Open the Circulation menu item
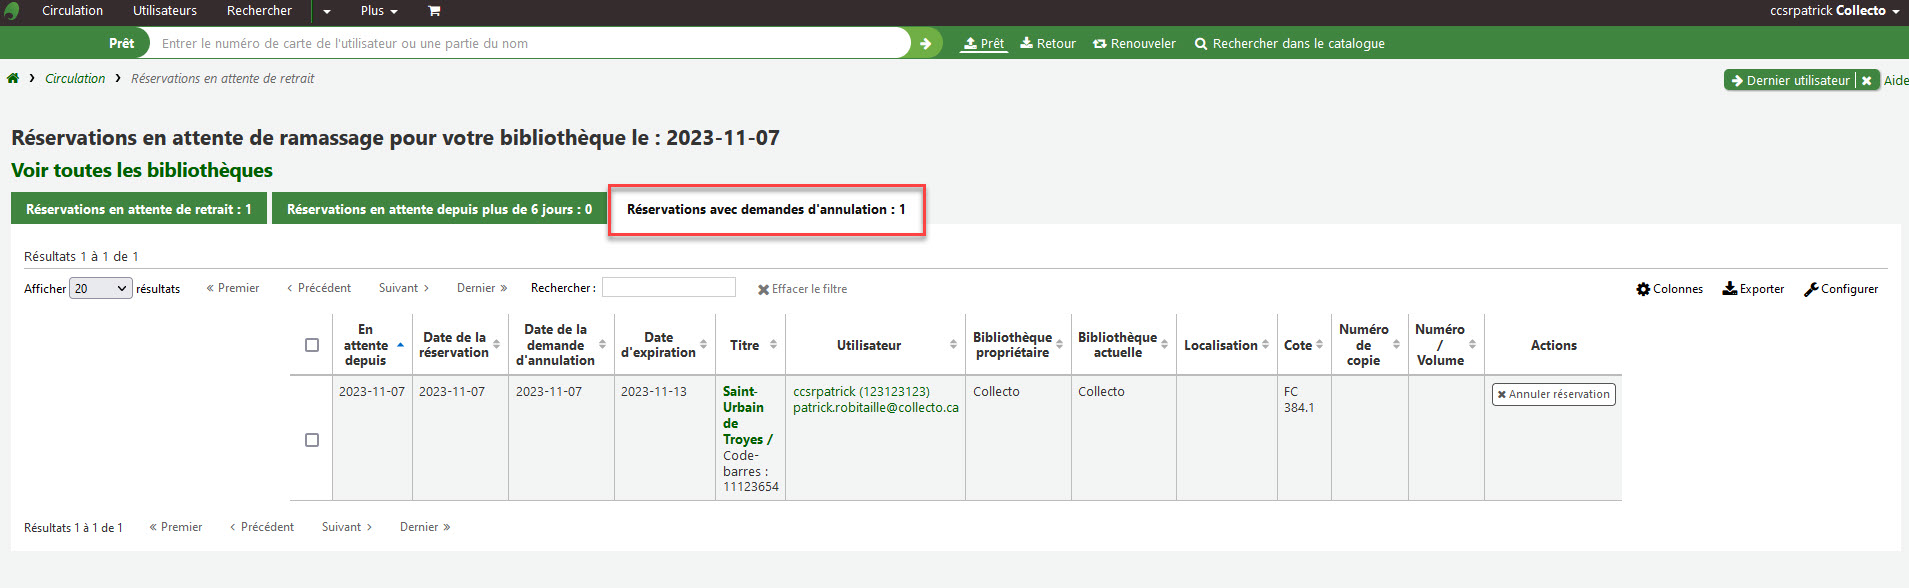Viewport: 1909px width, 588px height. pyautogui.click(x=72, y=11)
